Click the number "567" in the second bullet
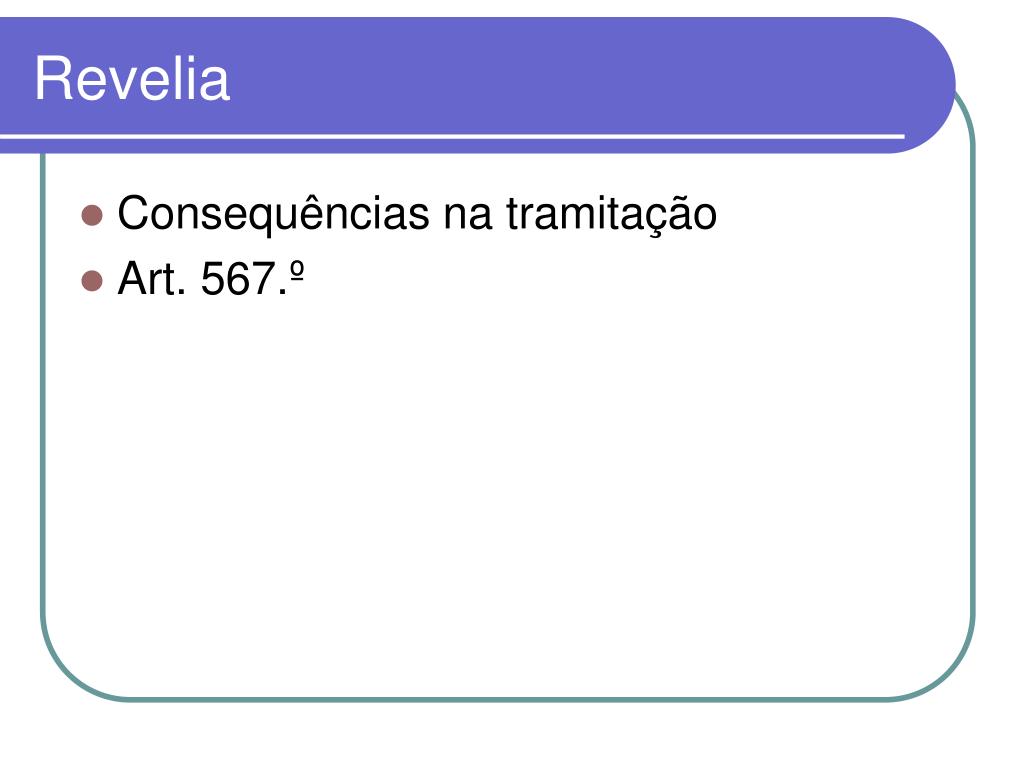 click(x=238, y=279)
